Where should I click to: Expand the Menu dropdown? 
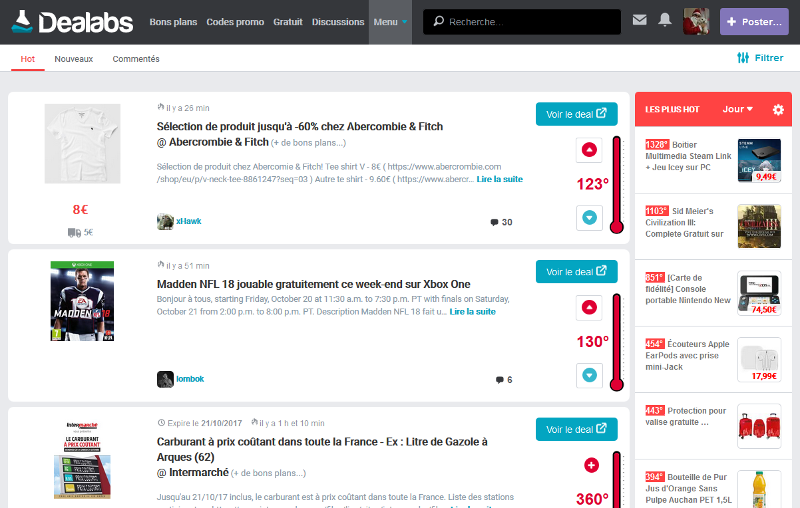point(390,22)
